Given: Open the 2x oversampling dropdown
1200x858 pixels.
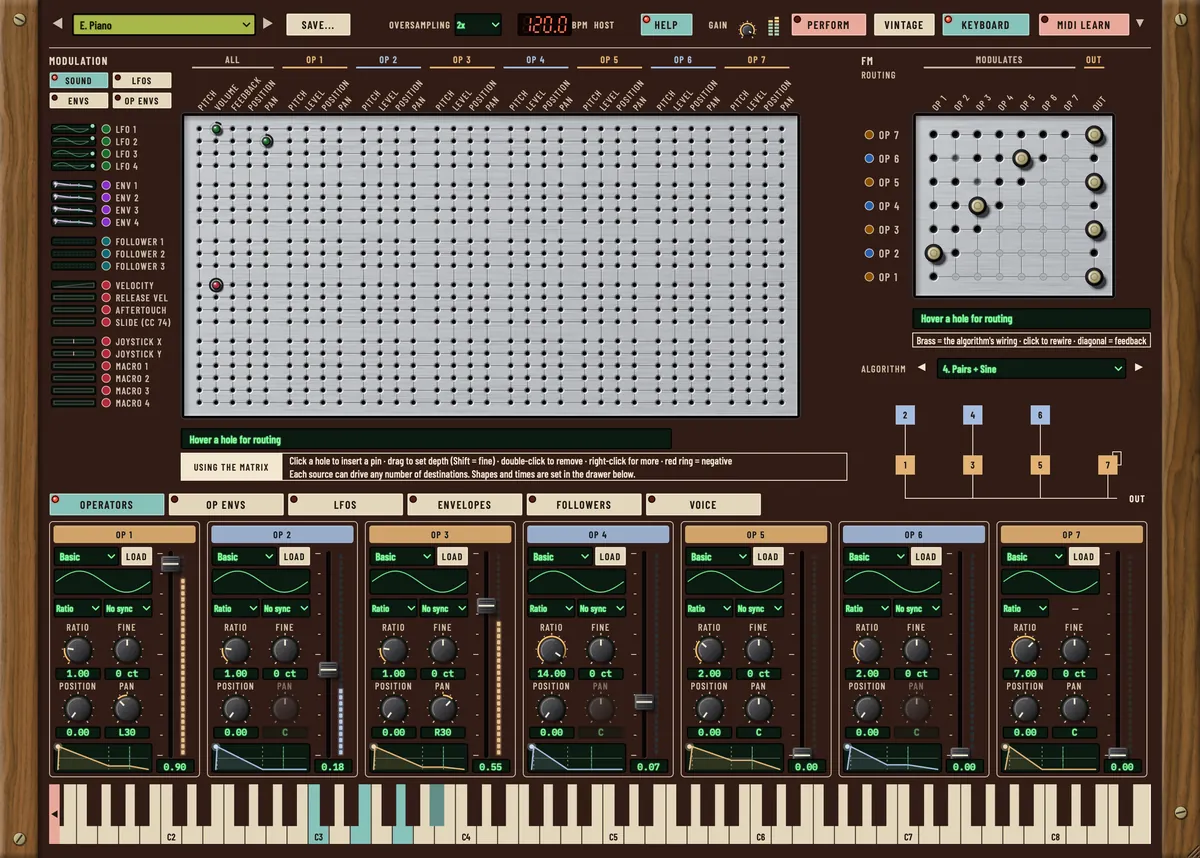Looking at the screenshot, I should (477, 24).
